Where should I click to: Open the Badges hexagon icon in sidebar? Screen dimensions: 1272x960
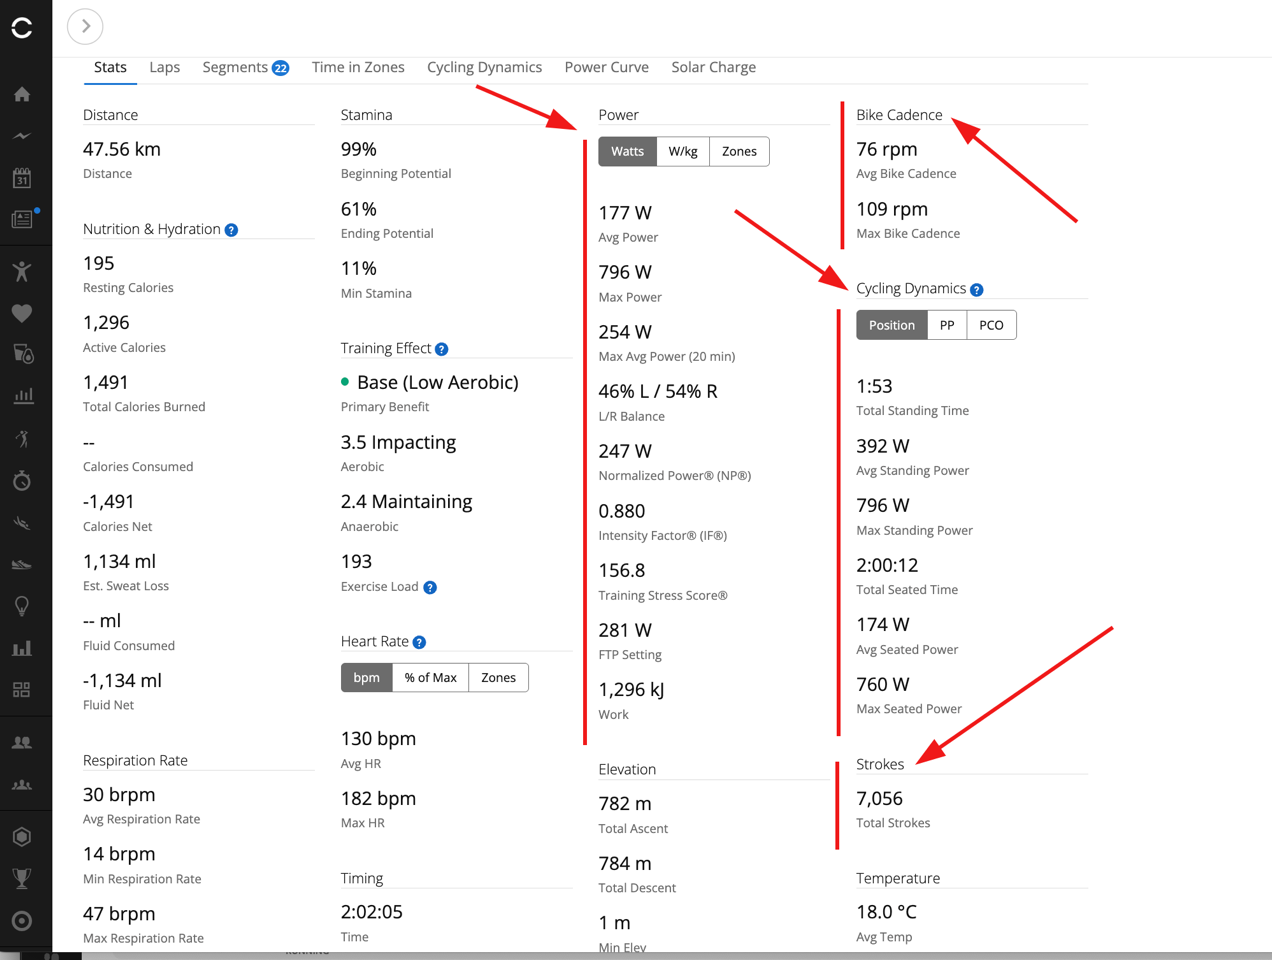point(22,836)
